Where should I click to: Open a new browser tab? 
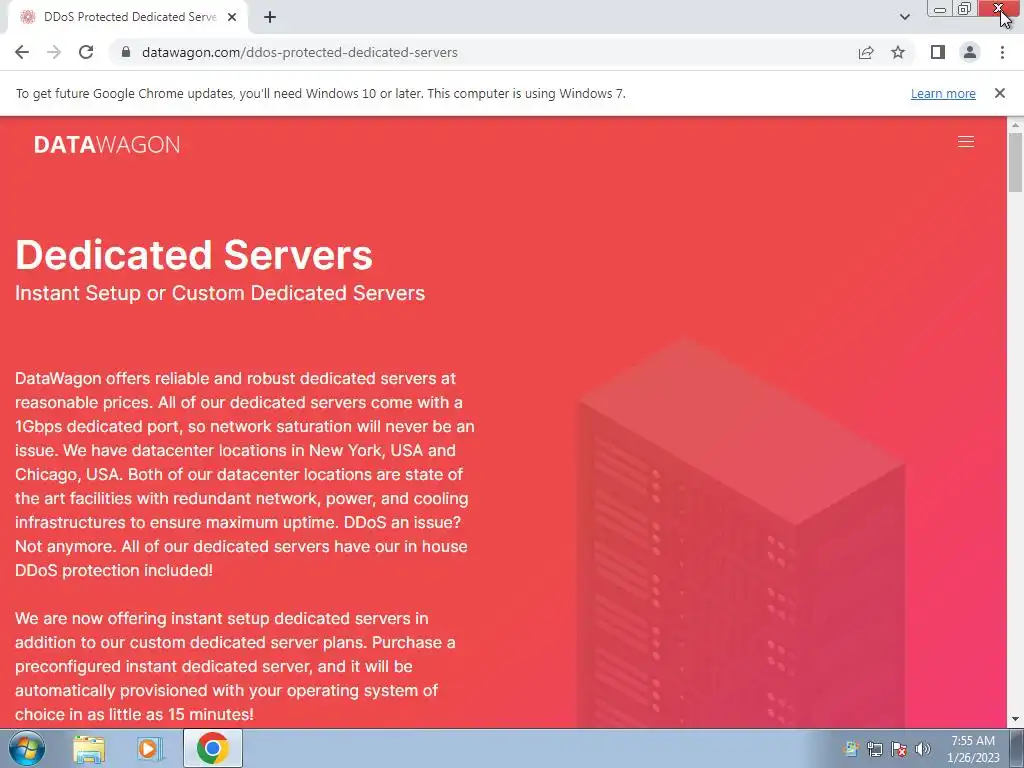[x=270, y=17]
